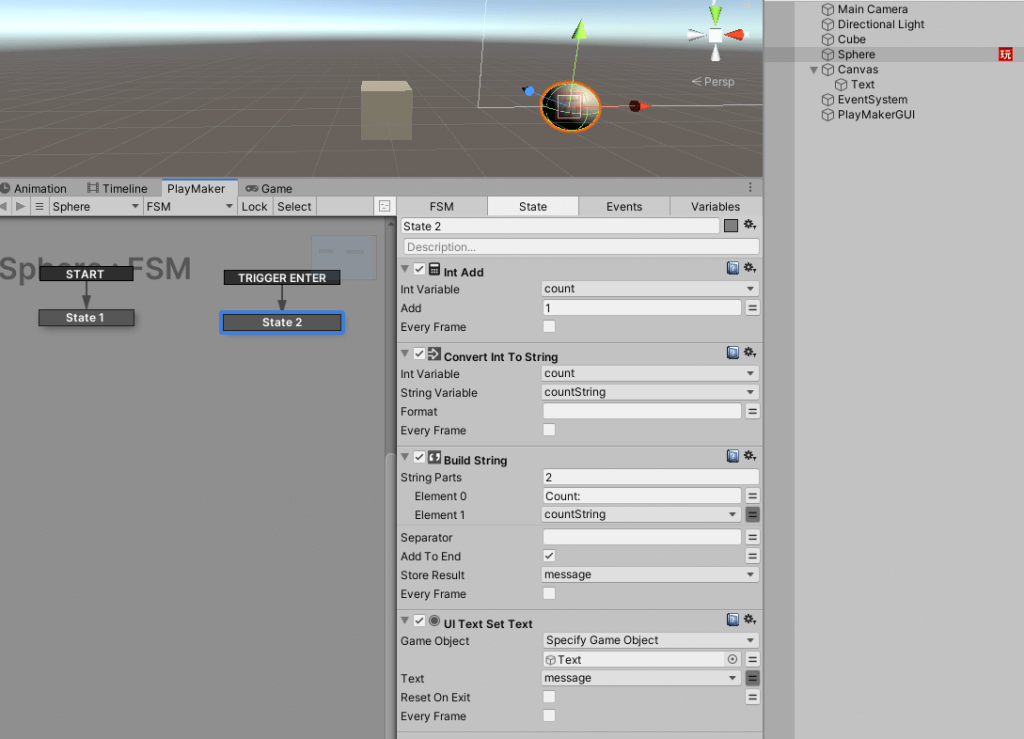Open the Specify Game Object dropdown
The height and width of the screenshot is (739, 1024).
(x=650, y=640)
